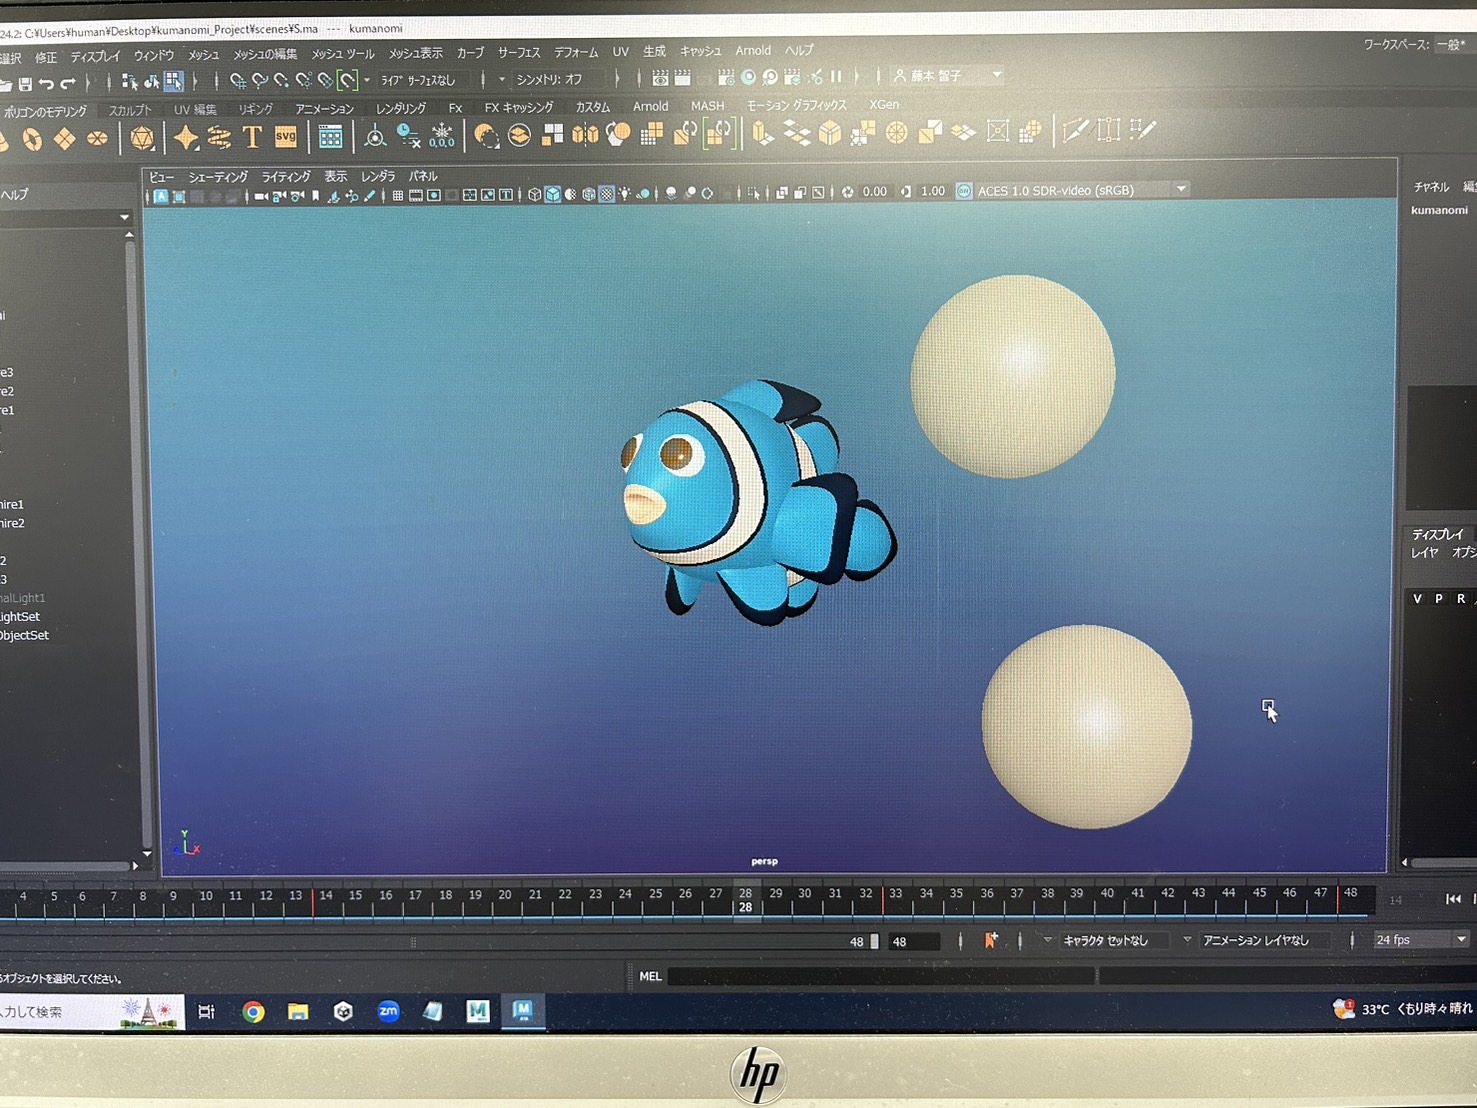Click the pause Viewport 2.0 update icon
This screenshot has height=1108, width=1477.
point(836,76)
